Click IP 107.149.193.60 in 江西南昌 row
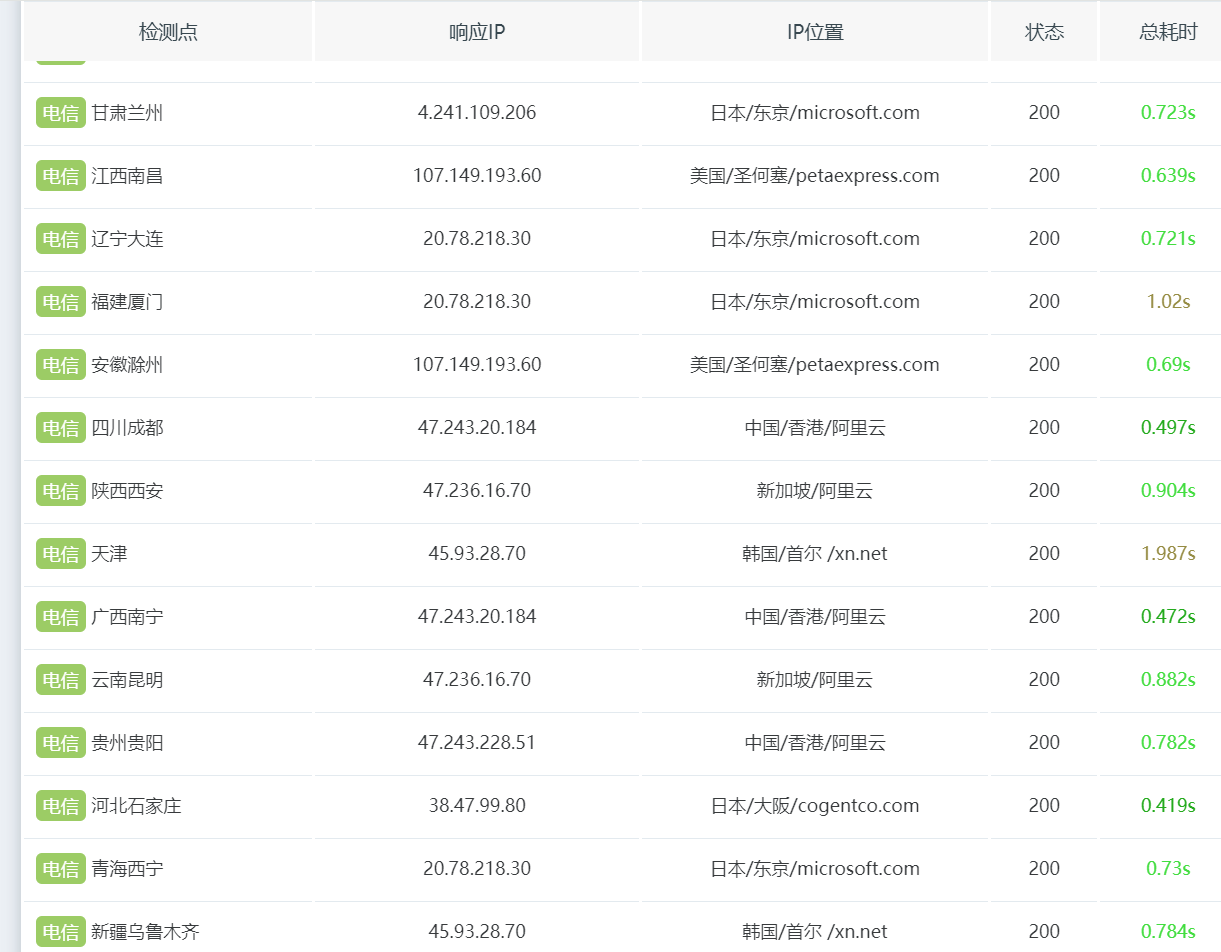1221x952 pixels. pos(477,176)
